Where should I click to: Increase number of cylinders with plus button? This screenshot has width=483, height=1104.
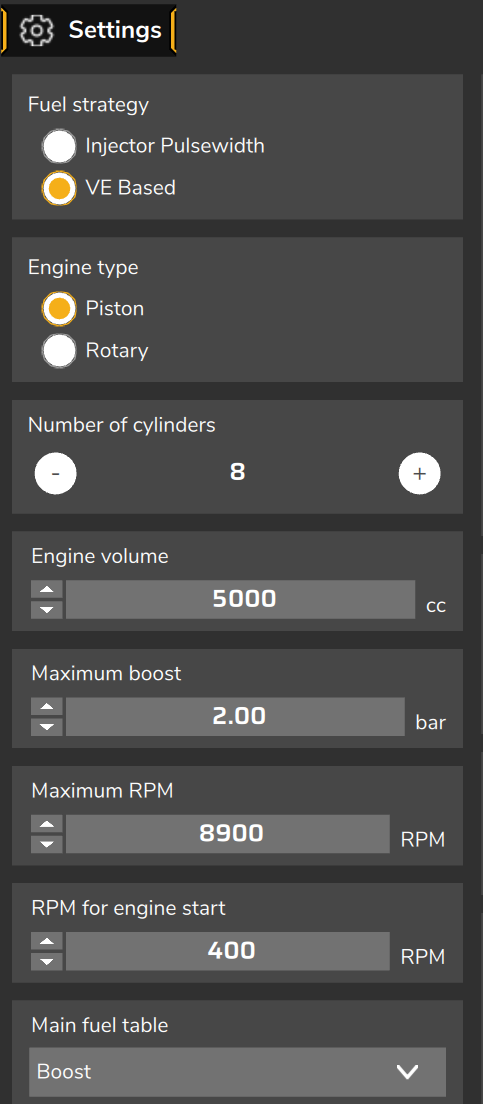pyautogui.click(x=420, y=473)
